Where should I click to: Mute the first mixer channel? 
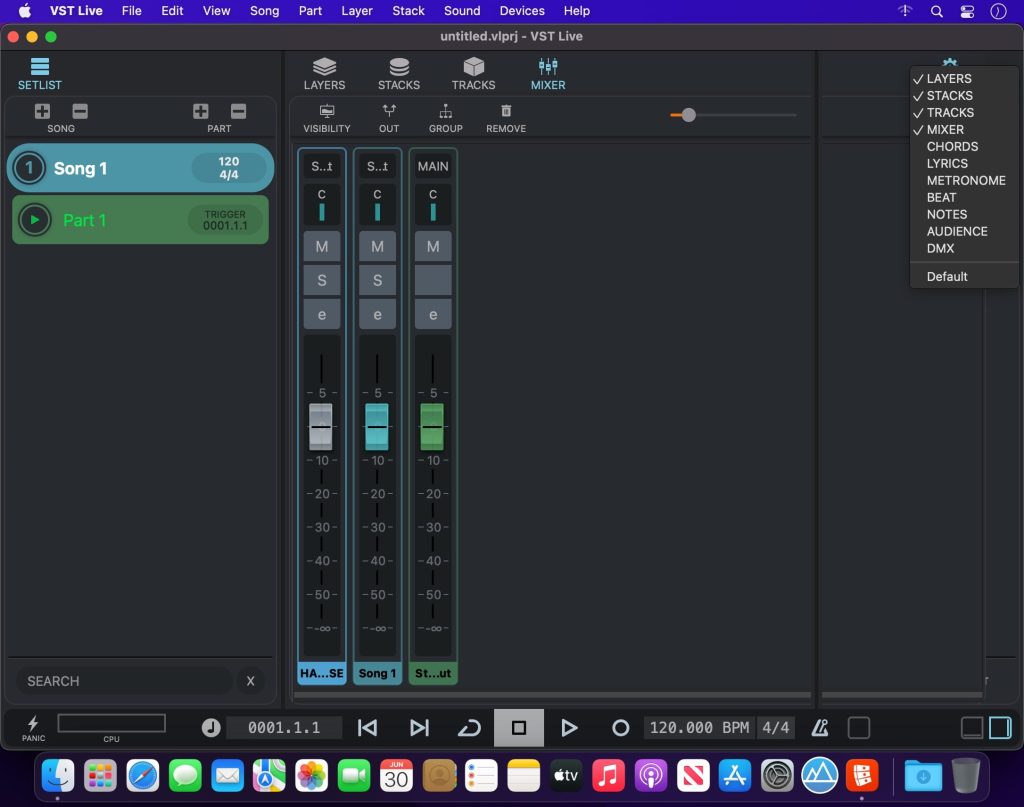(x=321, y=246)
